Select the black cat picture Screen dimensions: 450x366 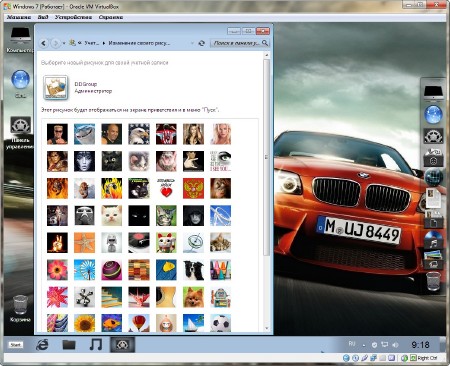(112, 161)
